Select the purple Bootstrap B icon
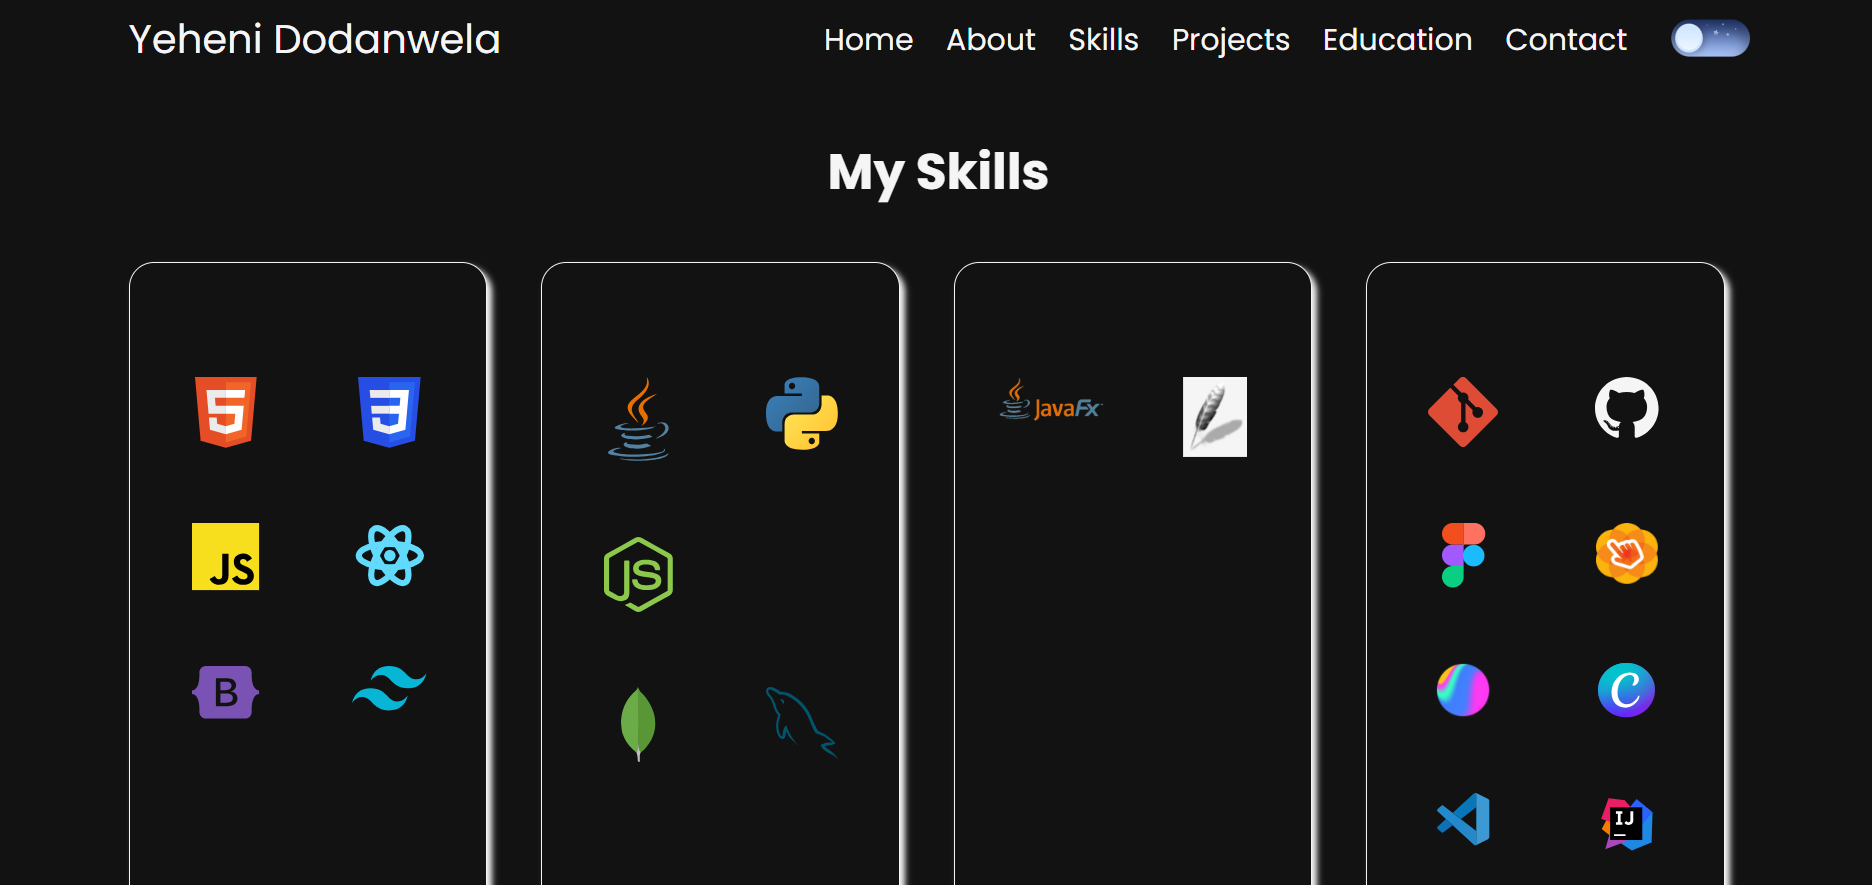This screenshot has height=885, width=1872. pyautogui.click(x=225, y=692)
